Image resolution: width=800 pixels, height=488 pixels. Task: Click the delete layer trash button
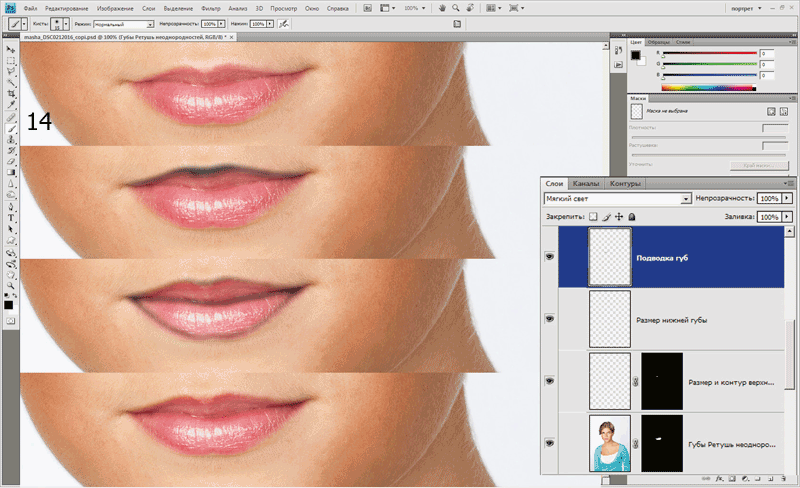pos(783,479)
